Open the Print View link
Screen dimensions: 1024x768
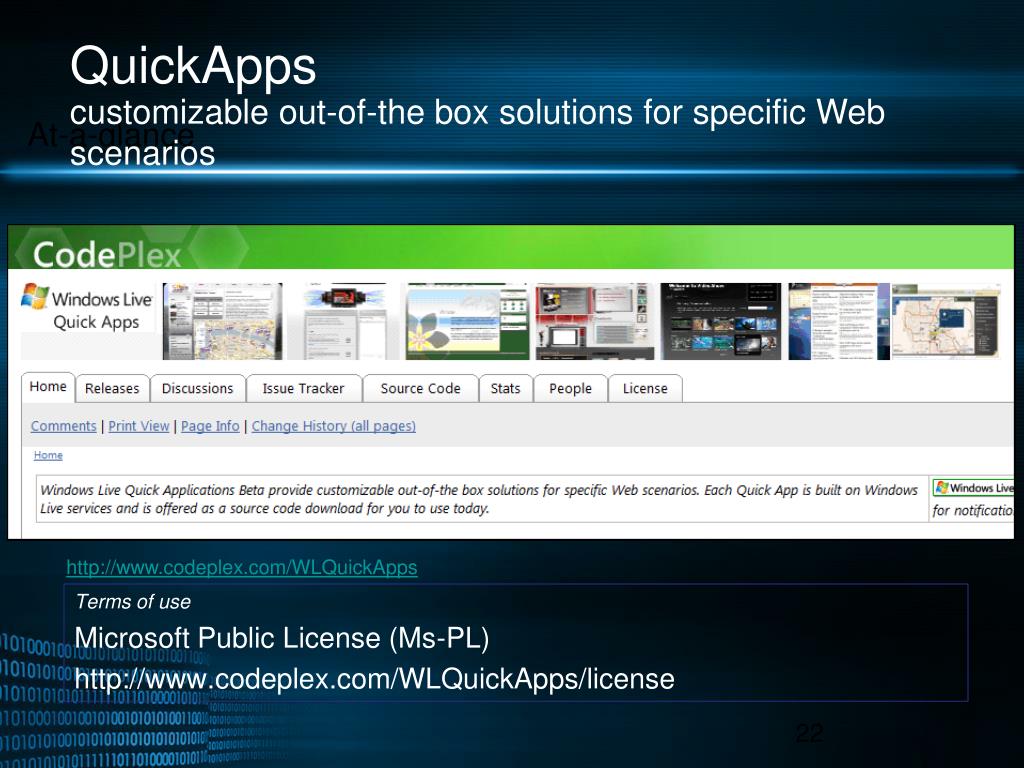pyautogui.click(x=138, y=426)
